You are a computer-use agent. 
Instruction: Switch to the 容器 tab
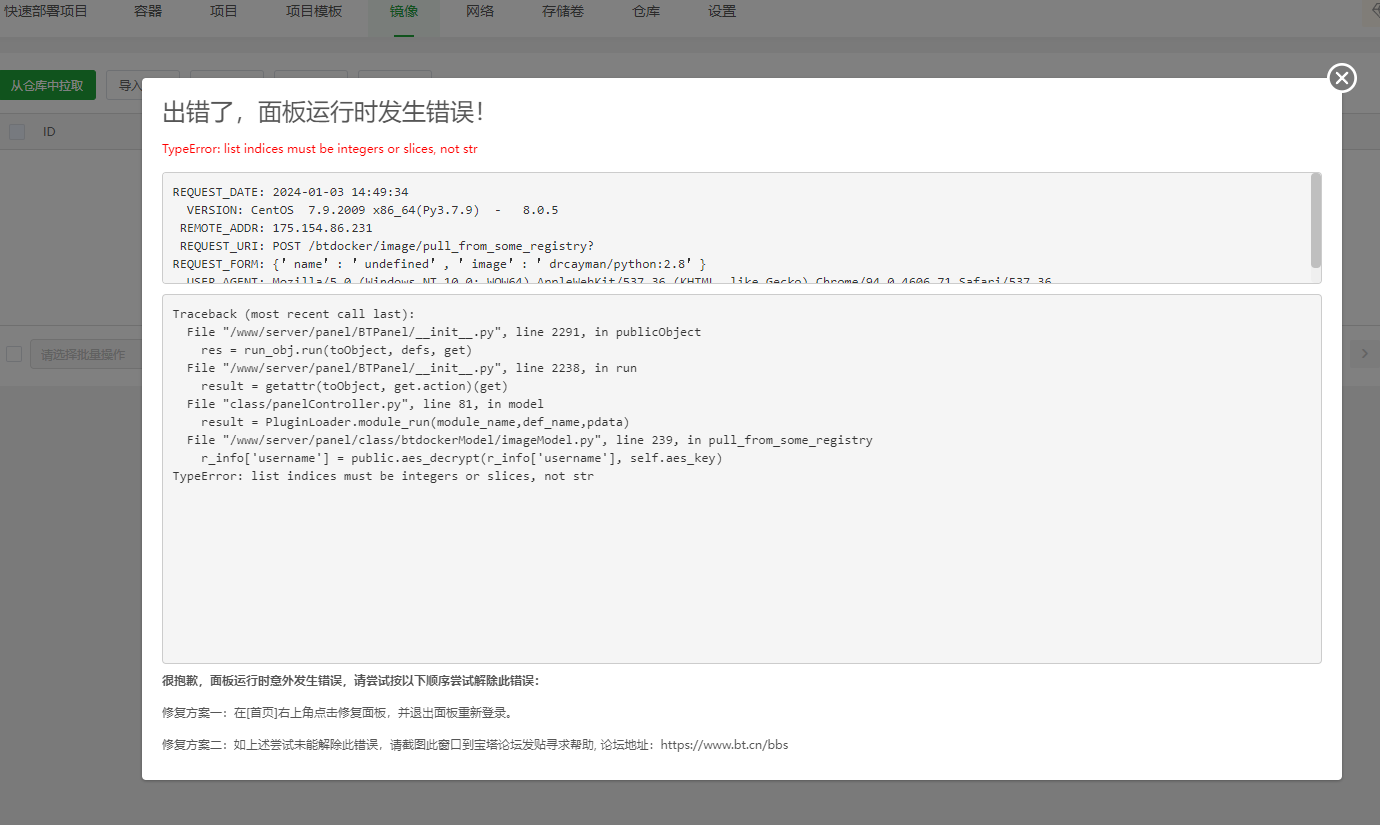pos(148,12)
